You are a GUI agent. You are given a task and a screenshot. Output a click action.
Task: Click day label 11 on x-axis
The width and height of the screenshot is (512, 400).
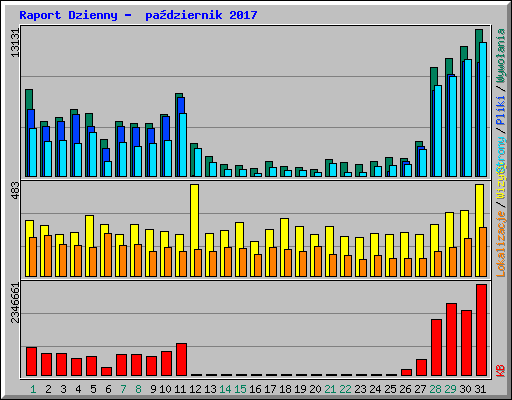click(x=180, y=389)
